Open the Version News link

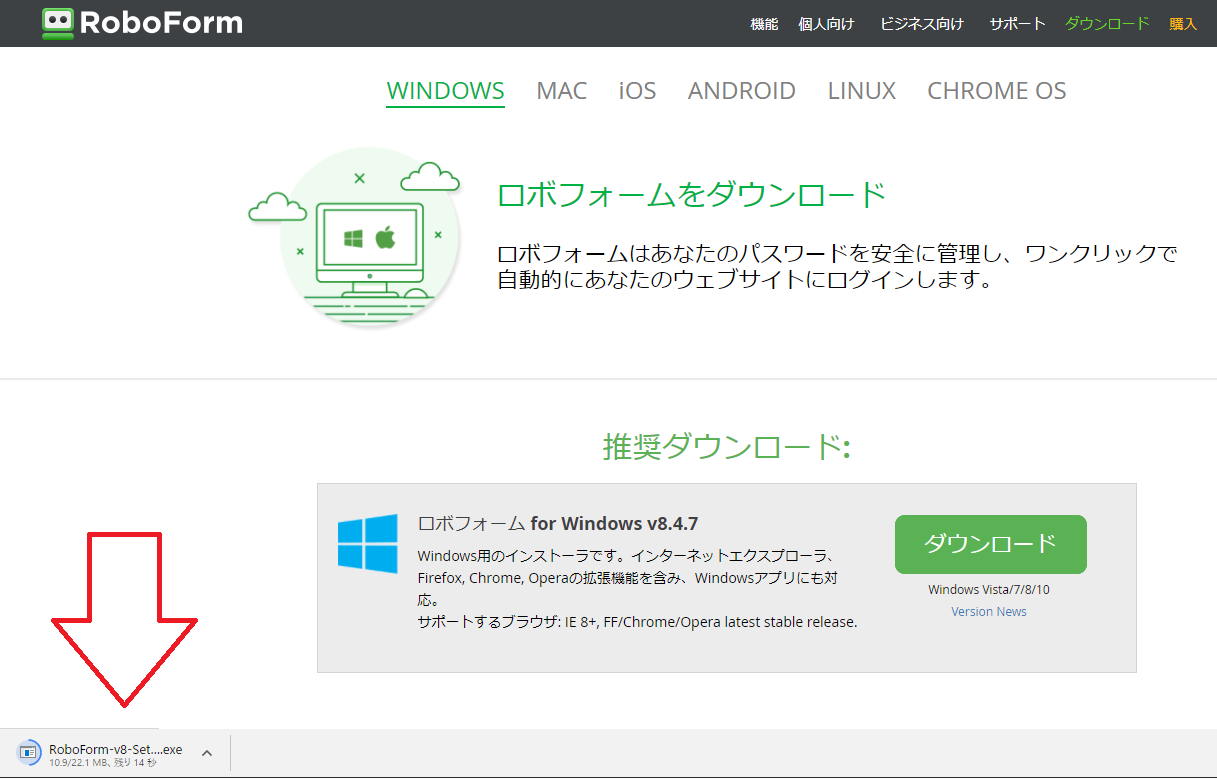989,612
